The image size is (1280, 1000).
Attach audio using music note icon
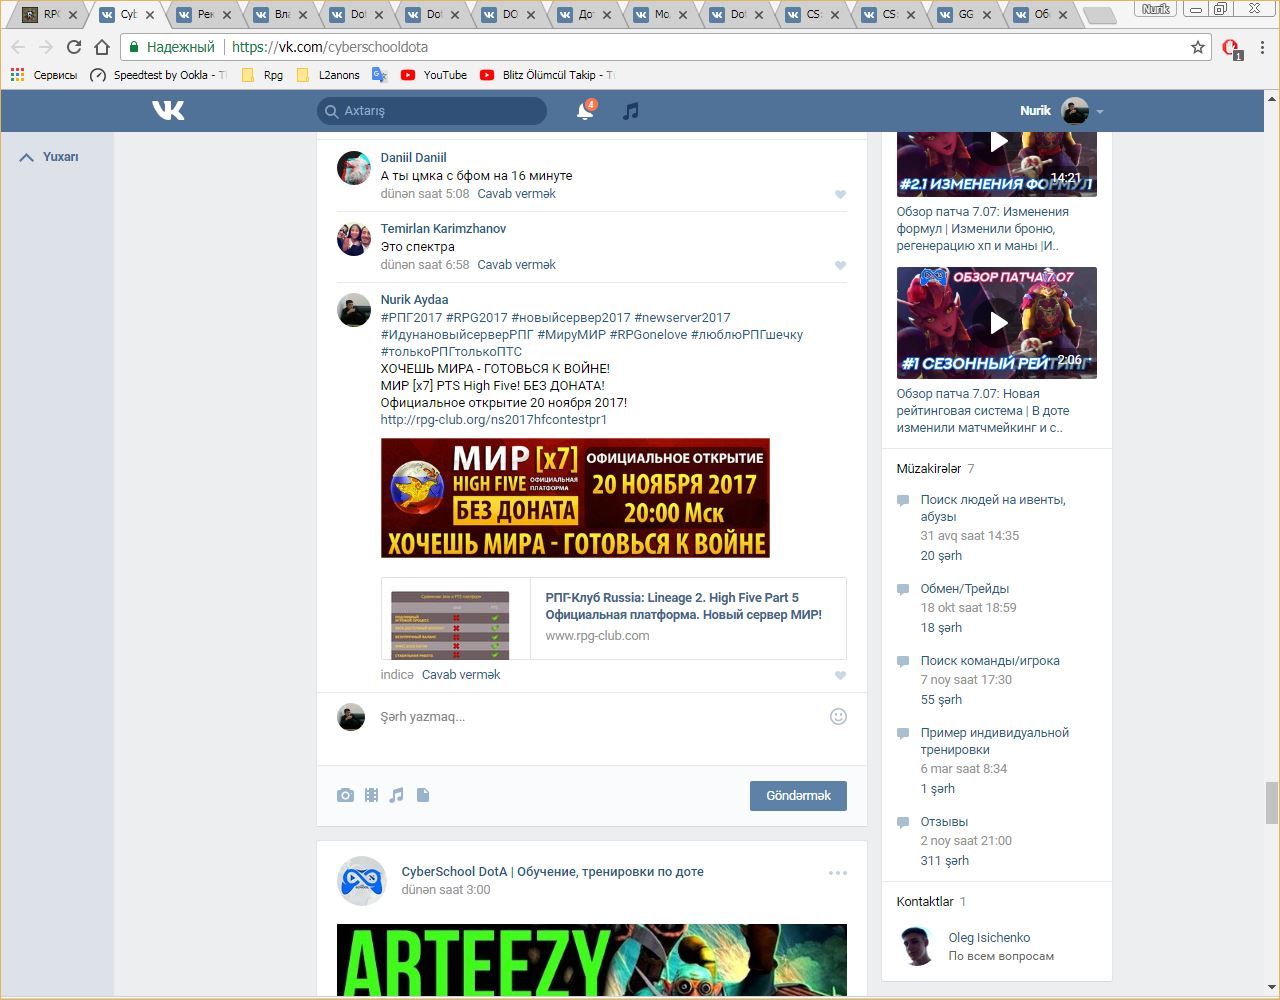397,795
